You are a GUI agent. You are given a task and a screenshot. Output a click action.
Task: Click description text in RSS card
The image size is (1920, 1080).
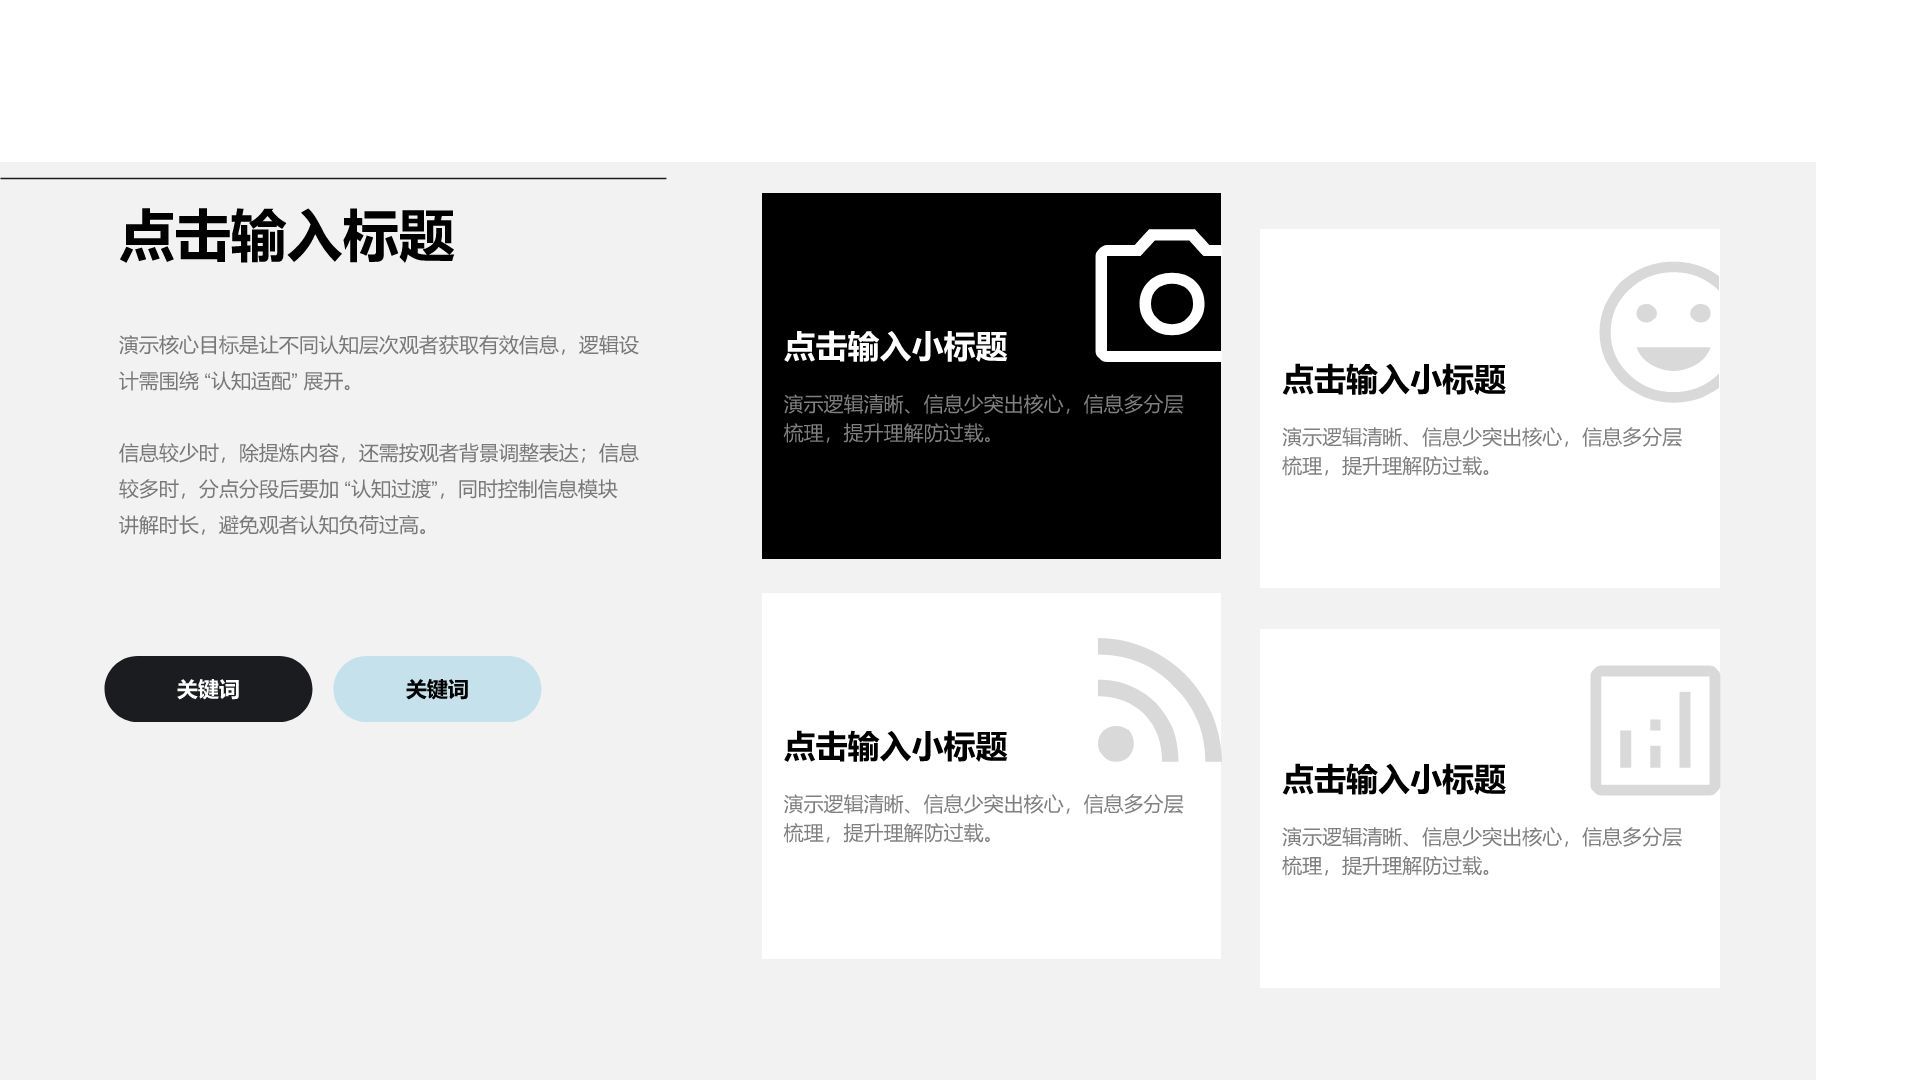click(x=983, y=819)
